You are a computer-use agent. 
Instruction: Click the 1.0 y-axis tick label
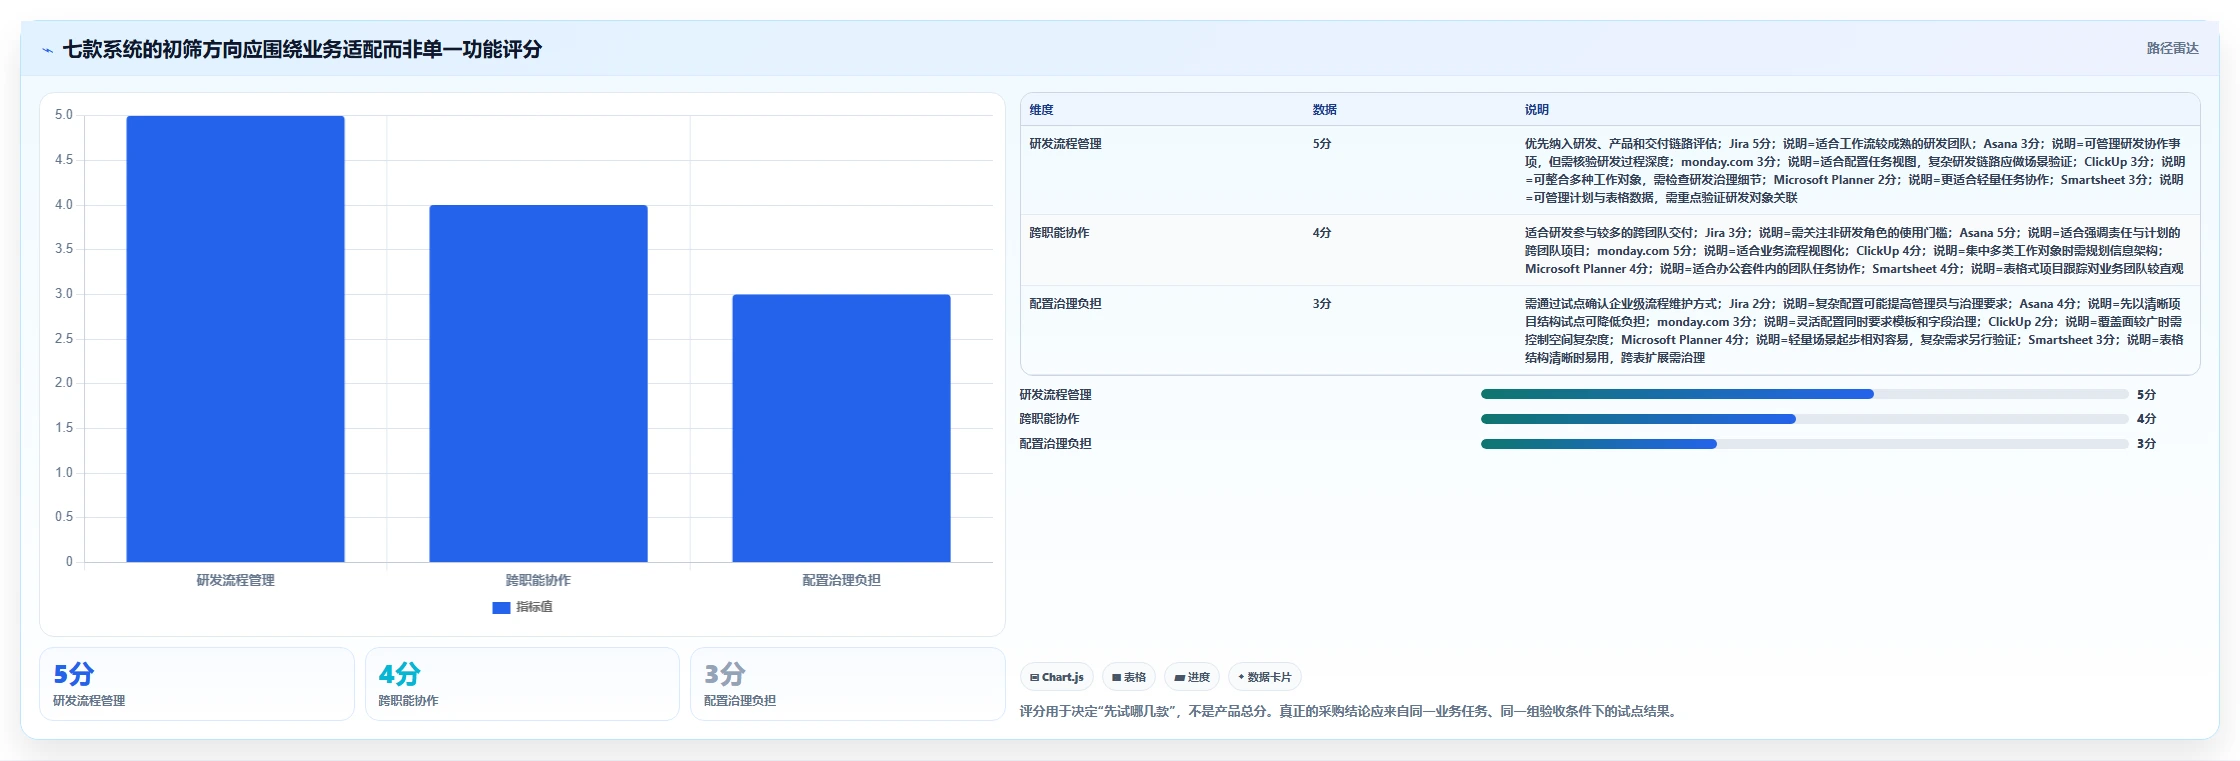pyautogui.click(x=64, y=473)
